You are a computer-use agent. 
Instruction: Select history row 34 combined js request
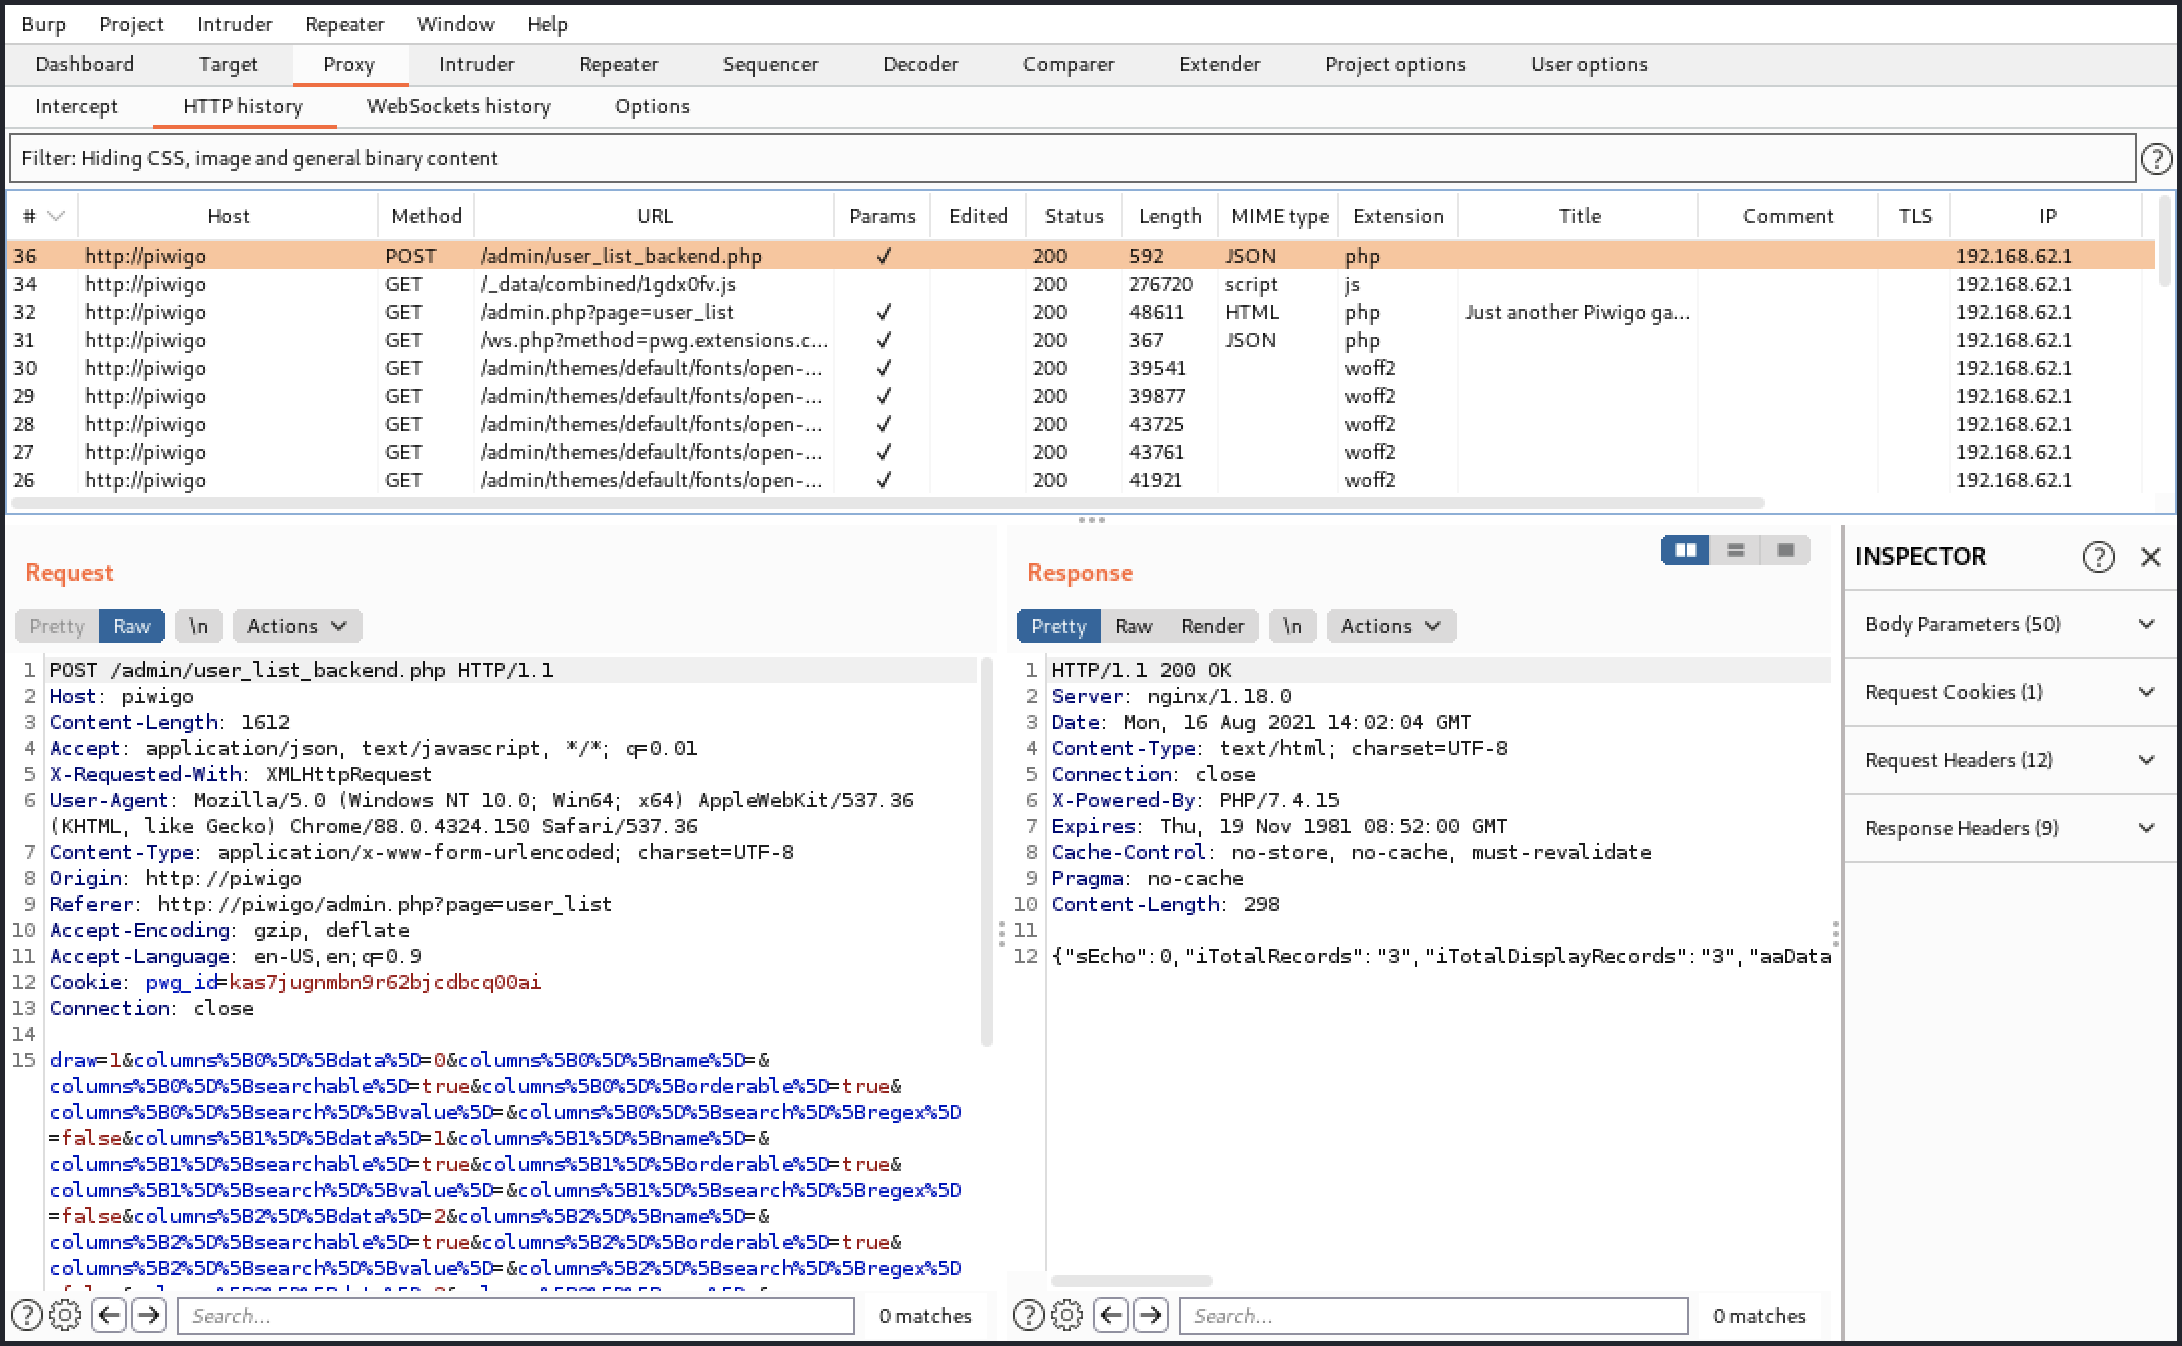point(1080,284)
